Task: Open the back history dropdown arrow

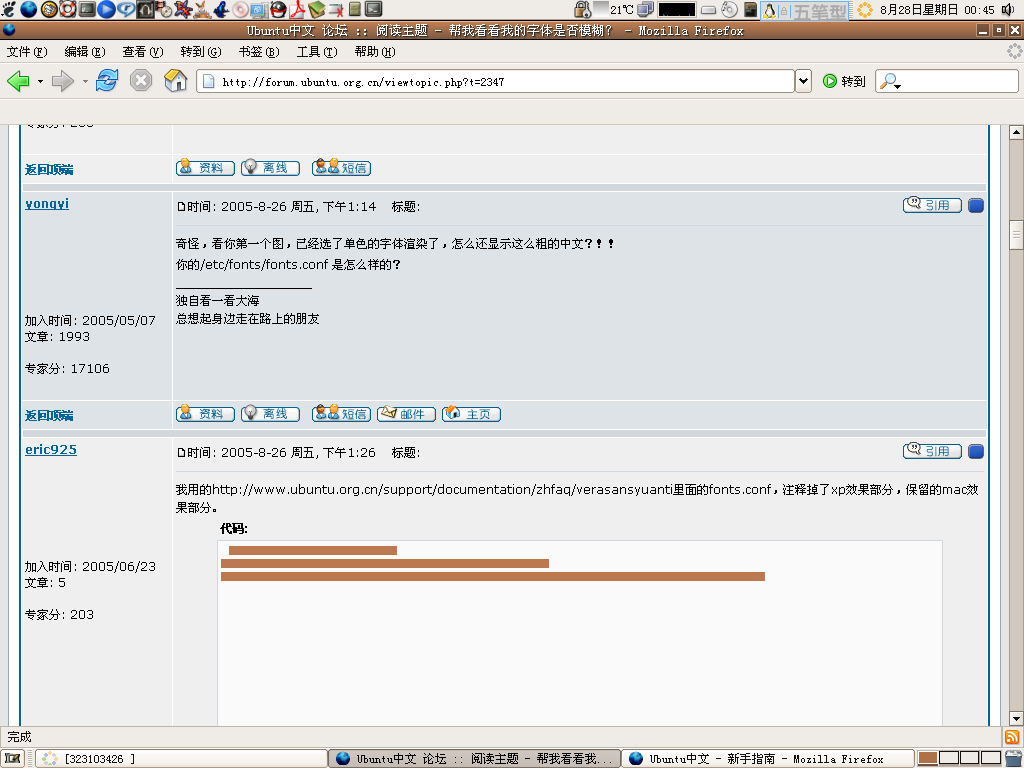Action: tap(40, 82)
